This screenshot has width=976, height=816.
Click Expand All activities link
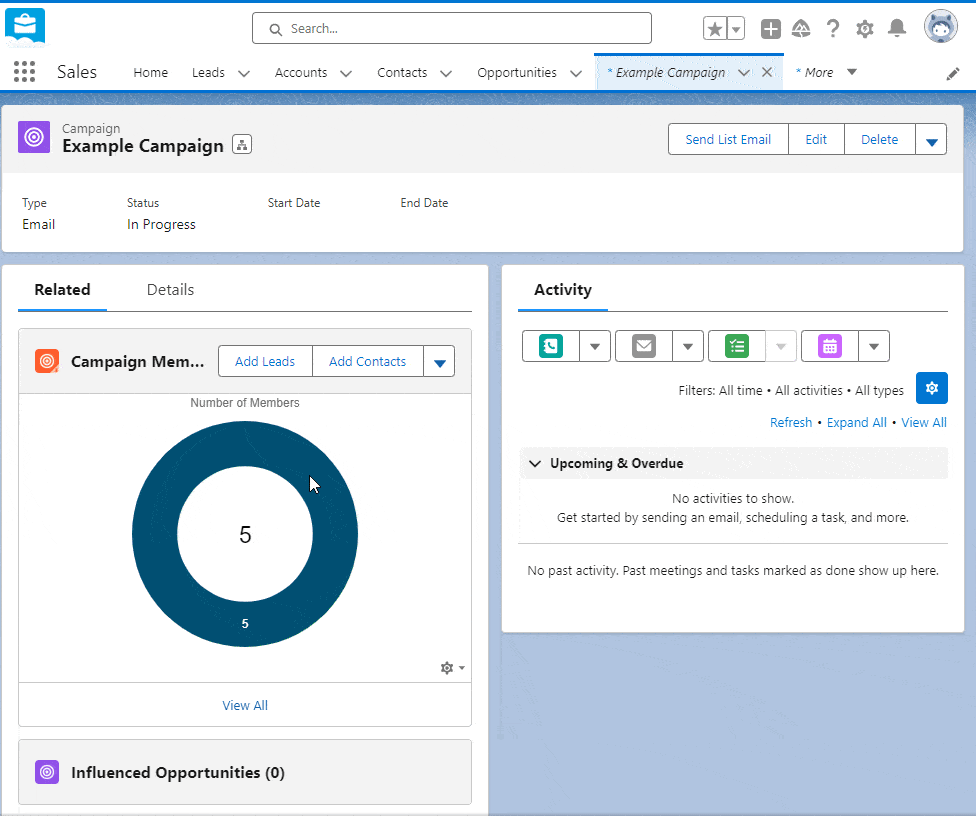coord(856,422)
